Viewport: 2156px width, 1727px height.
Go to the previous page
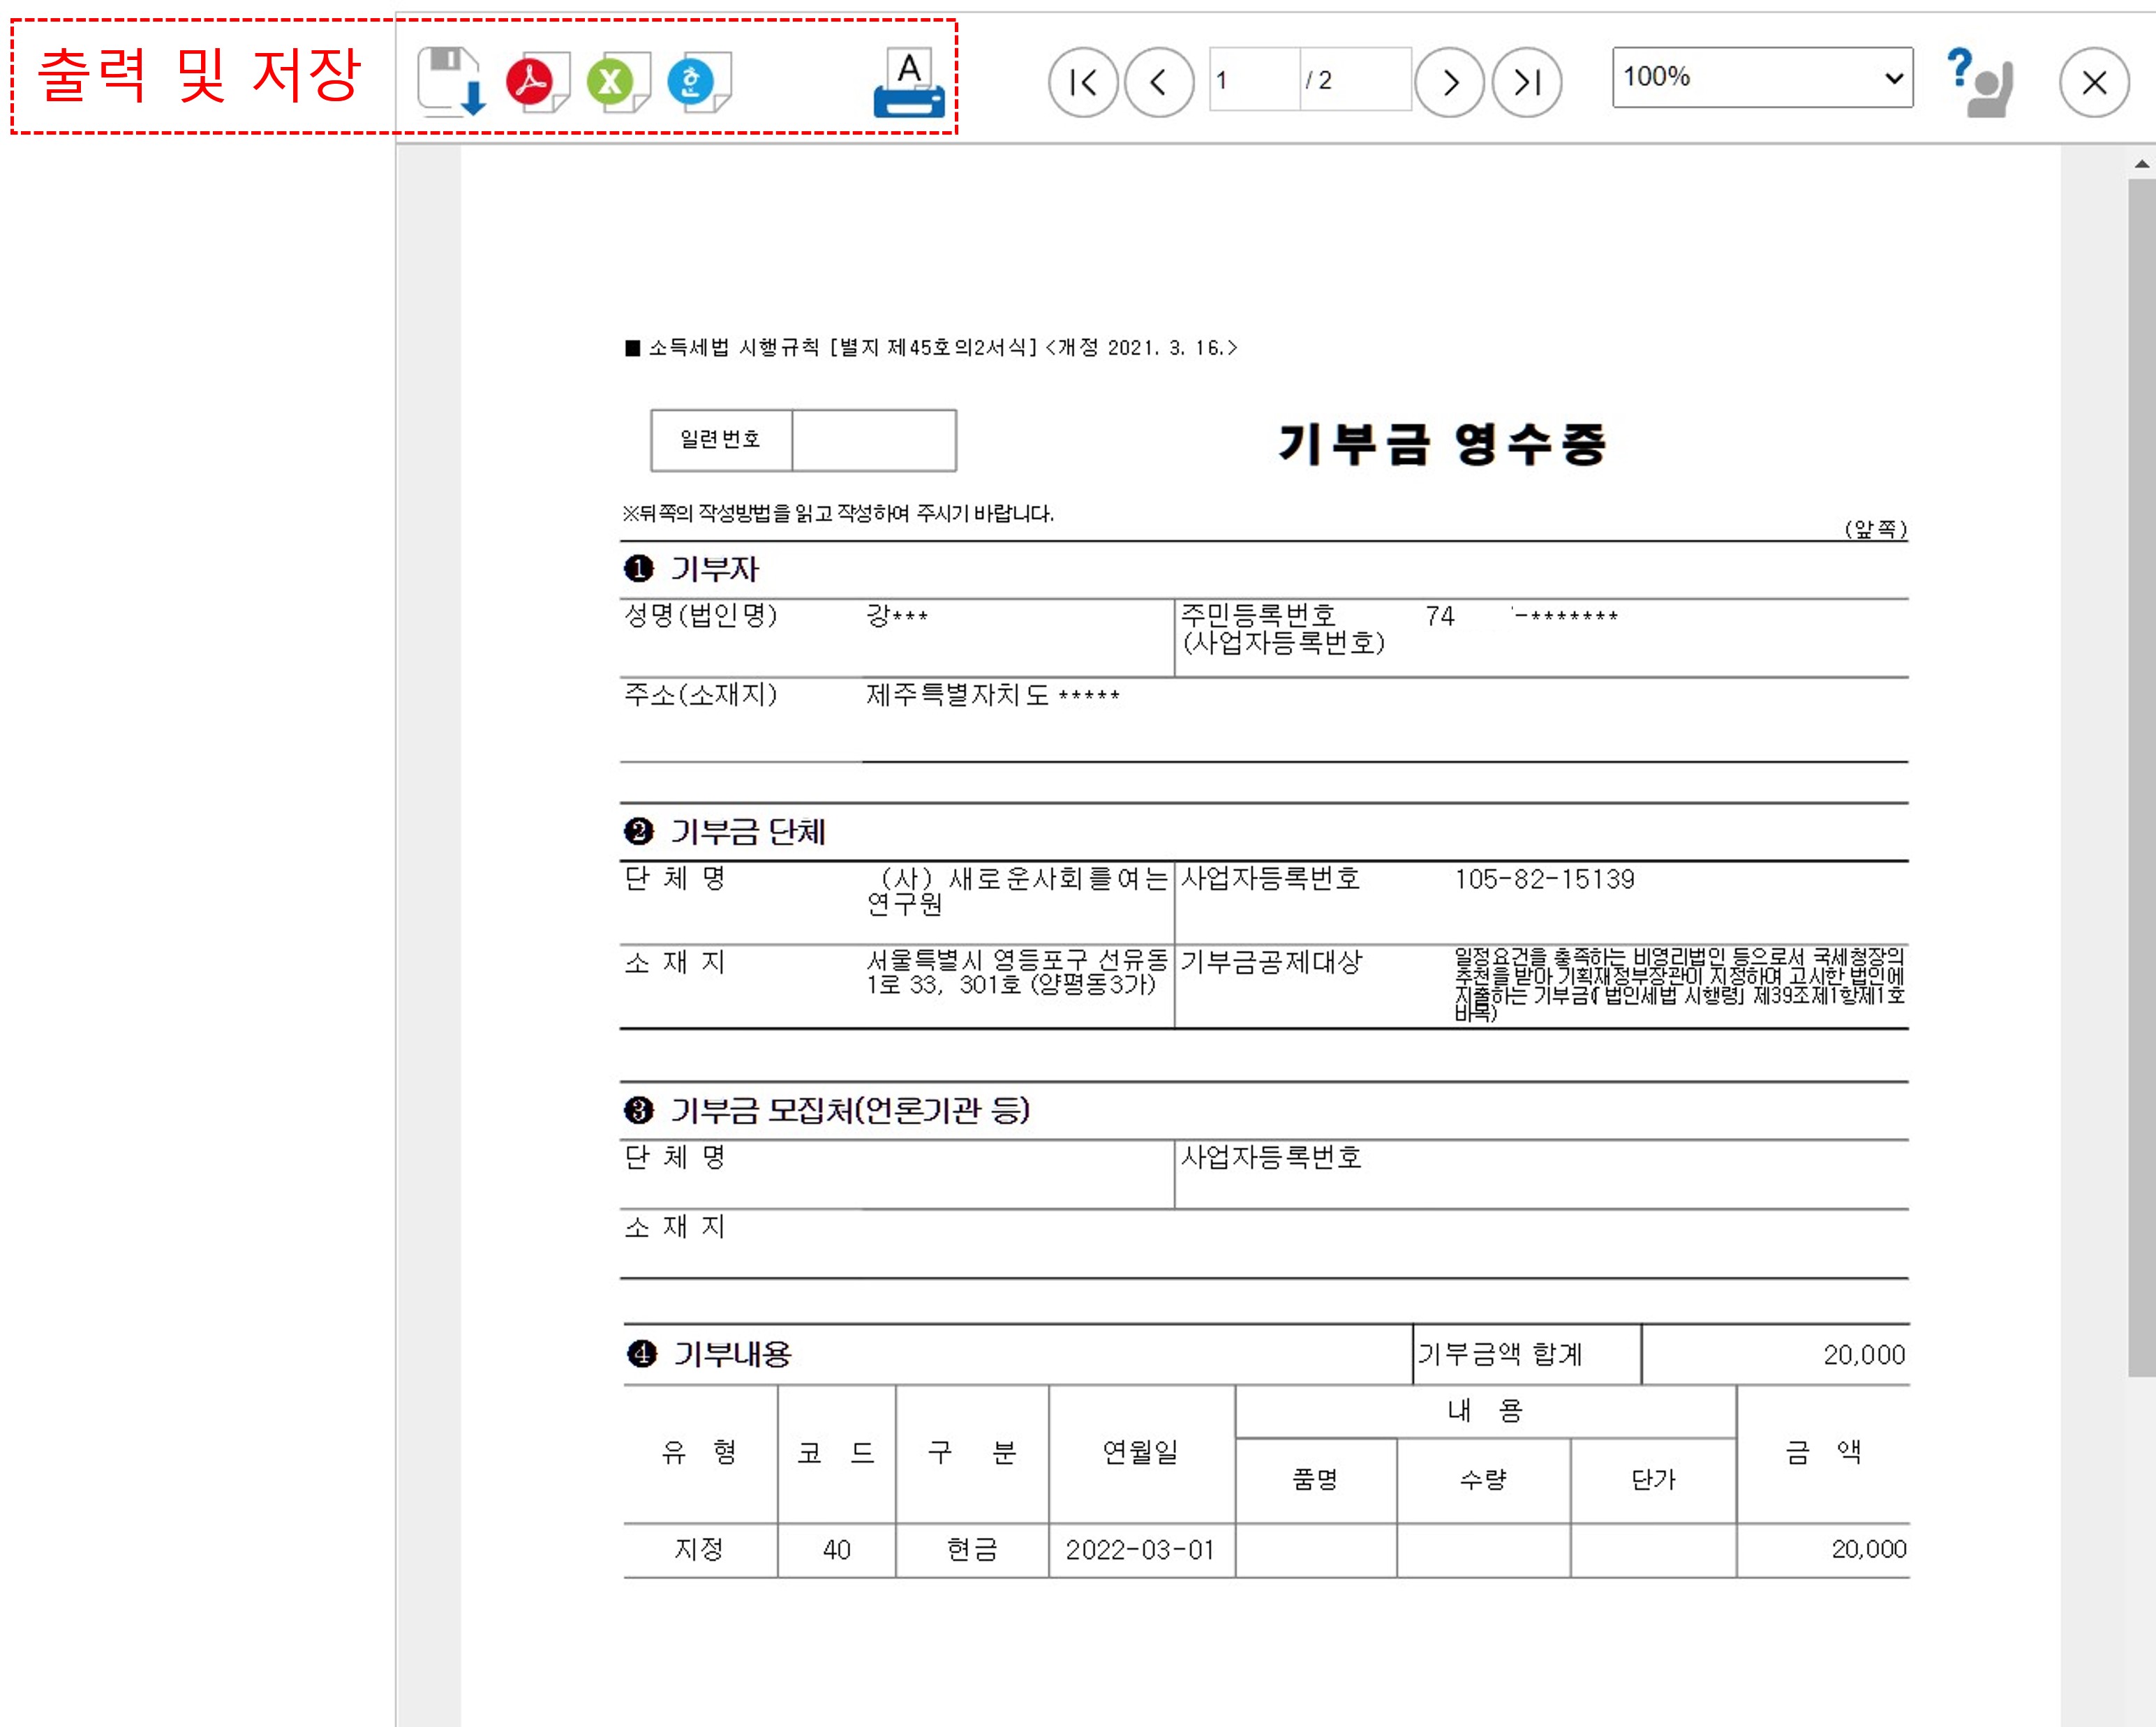pyautogui.click(x=1159, y=82)
